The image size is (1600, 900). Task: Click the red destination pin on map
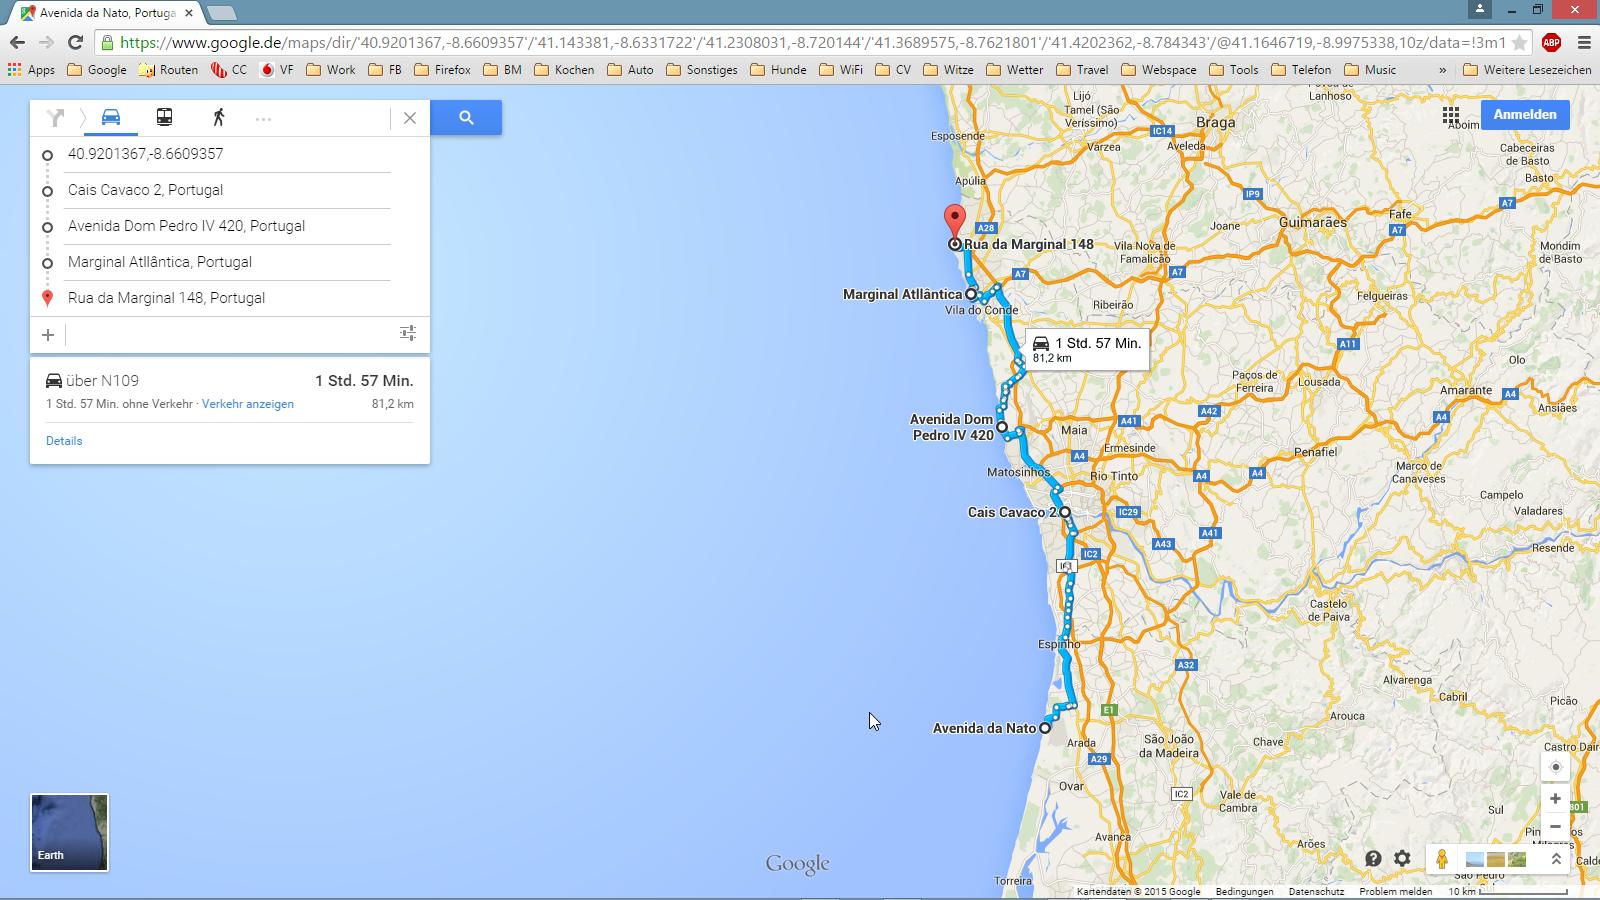click(955, 221)
